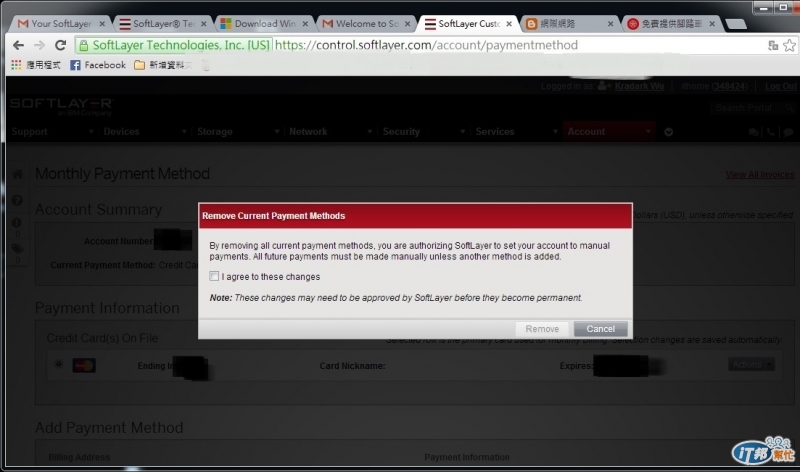
Task: Click the MasterCard logo on the card row
Action: click(x=84, y=365)
